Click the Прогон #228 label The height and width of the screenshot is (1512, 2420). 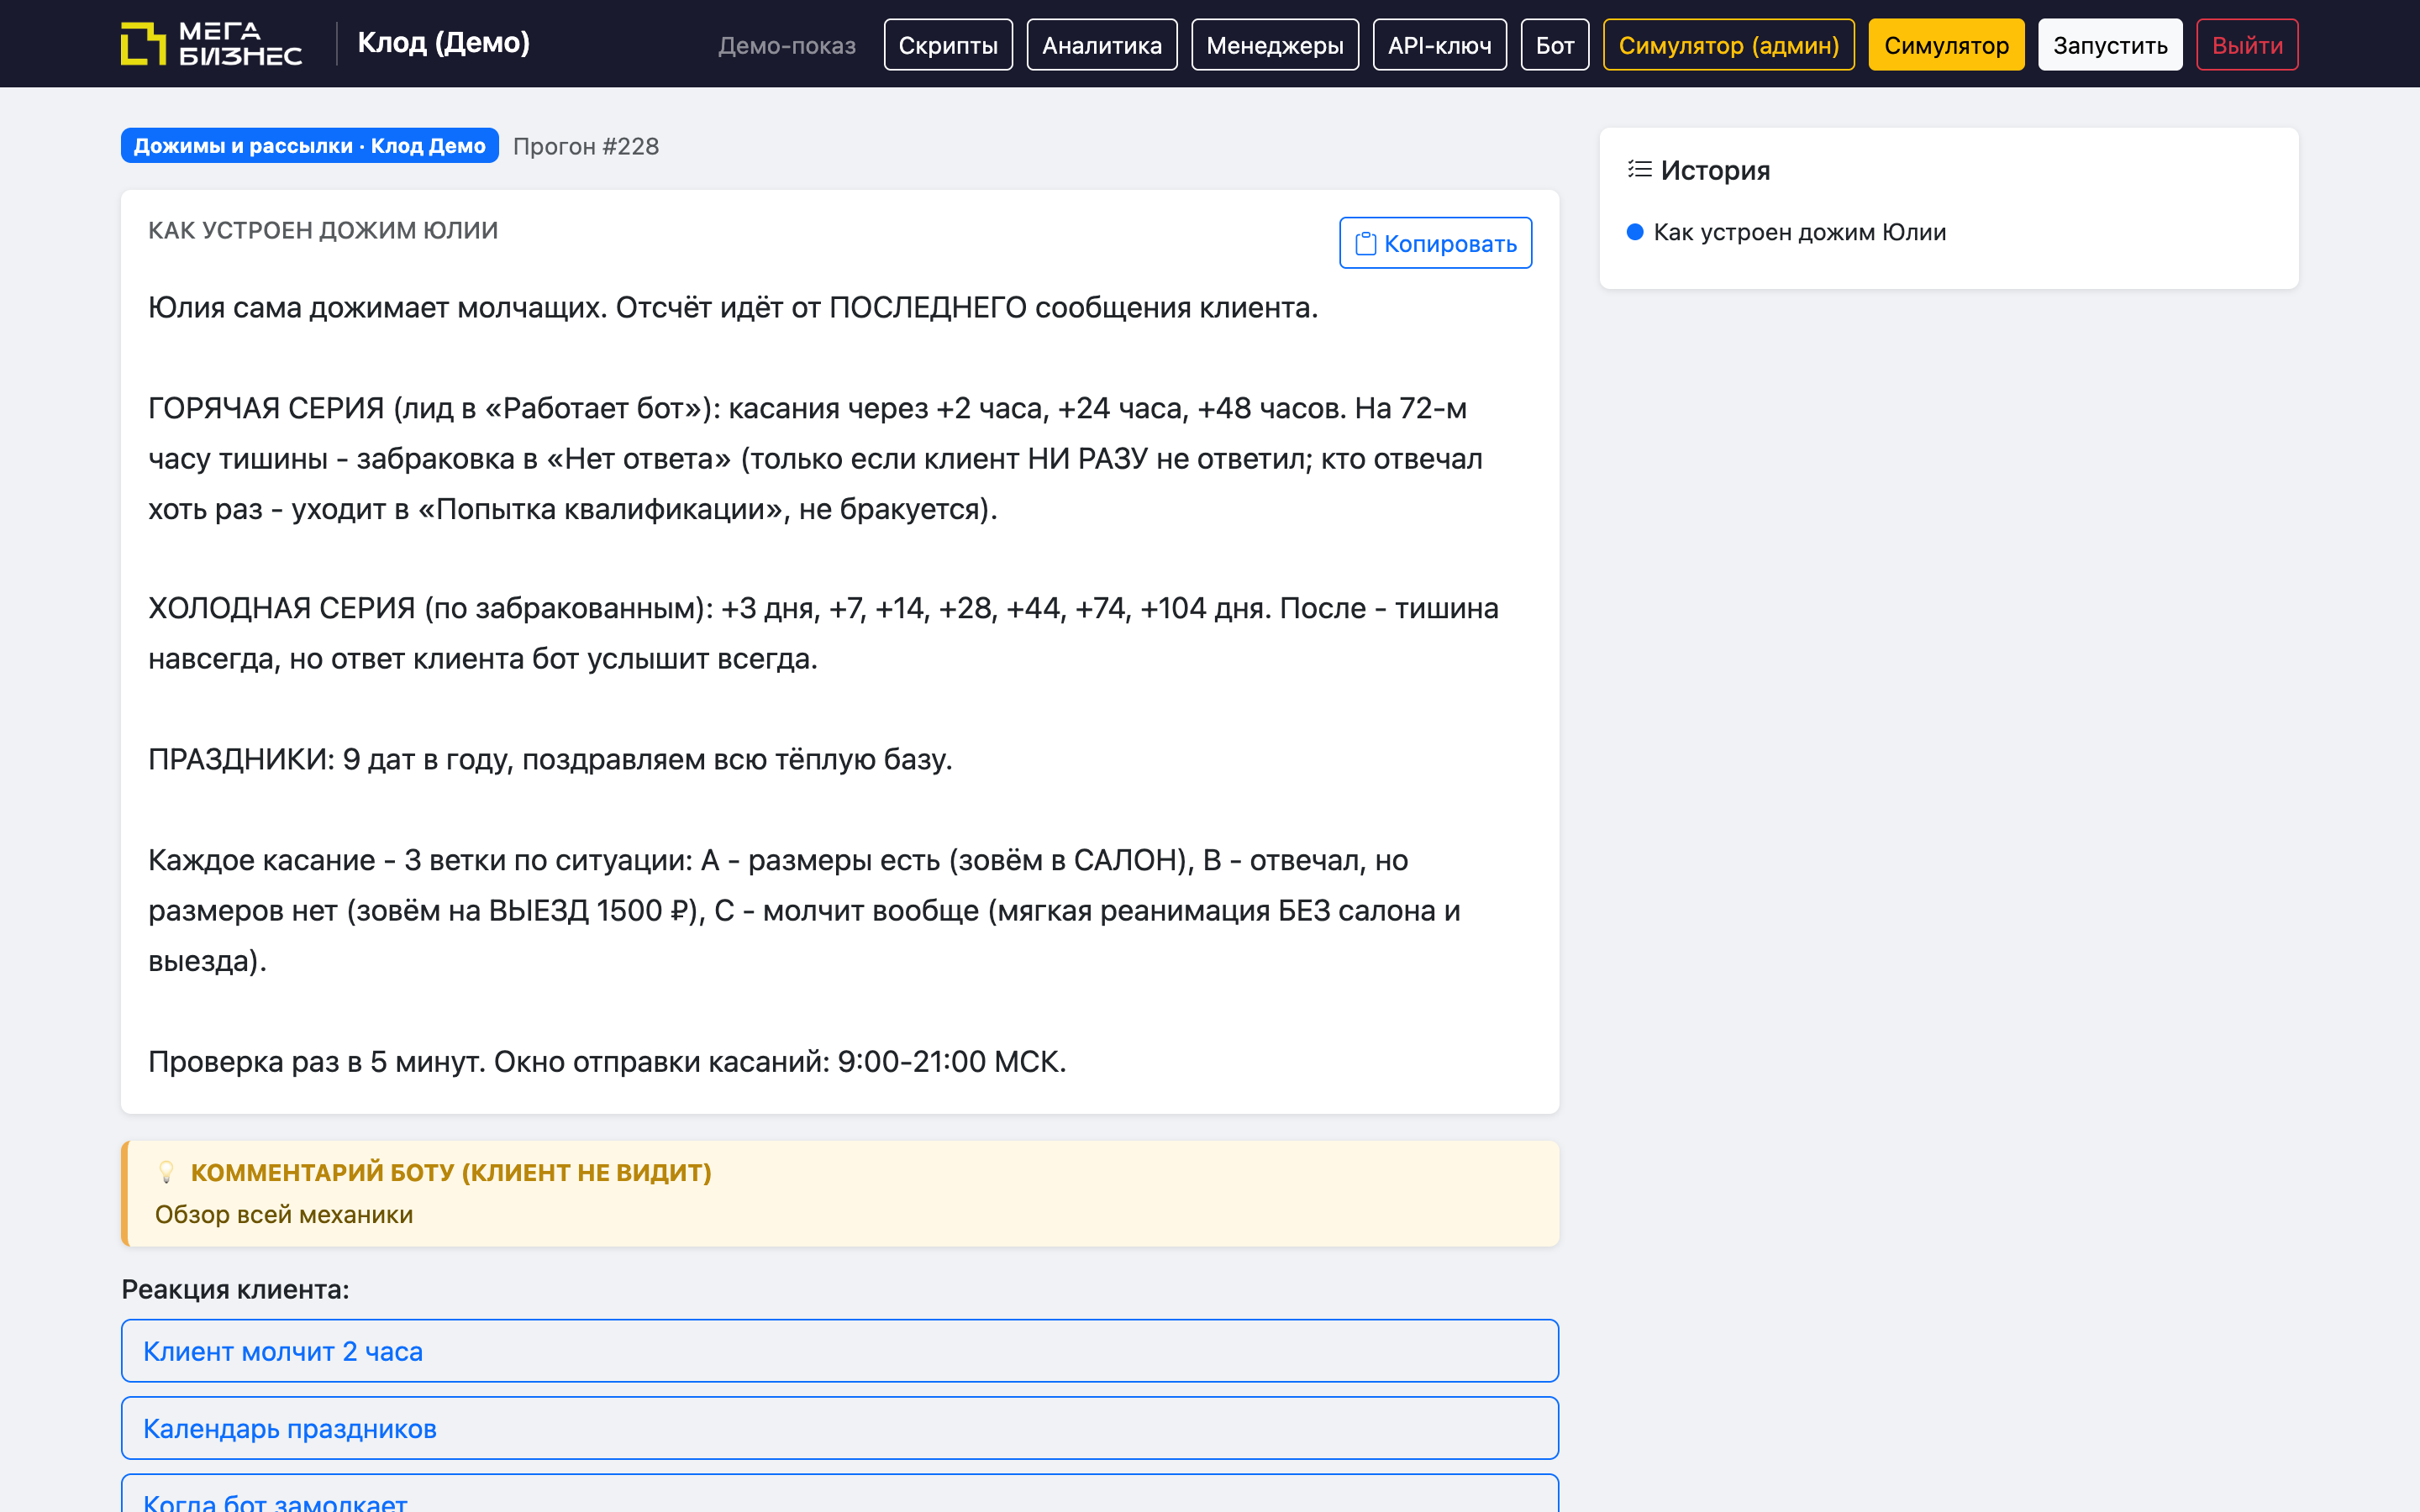click(586, 146)
